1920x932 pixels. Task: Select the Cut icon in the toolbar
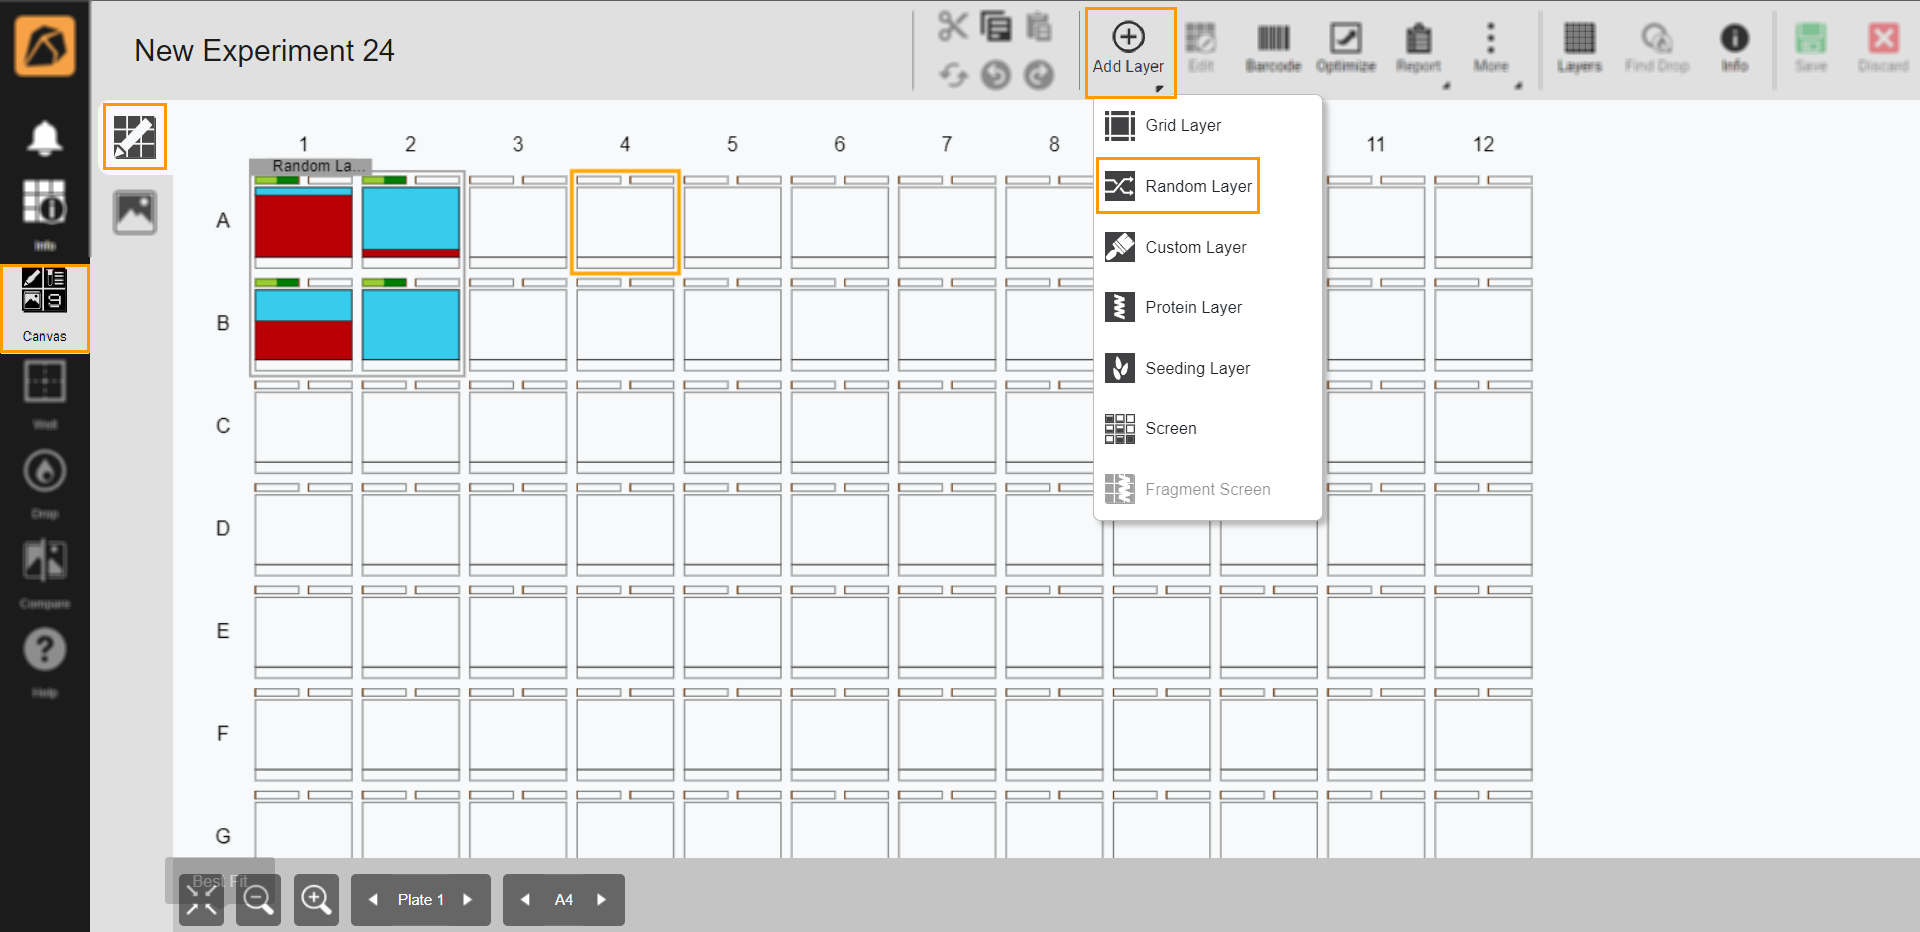[953, 26]
